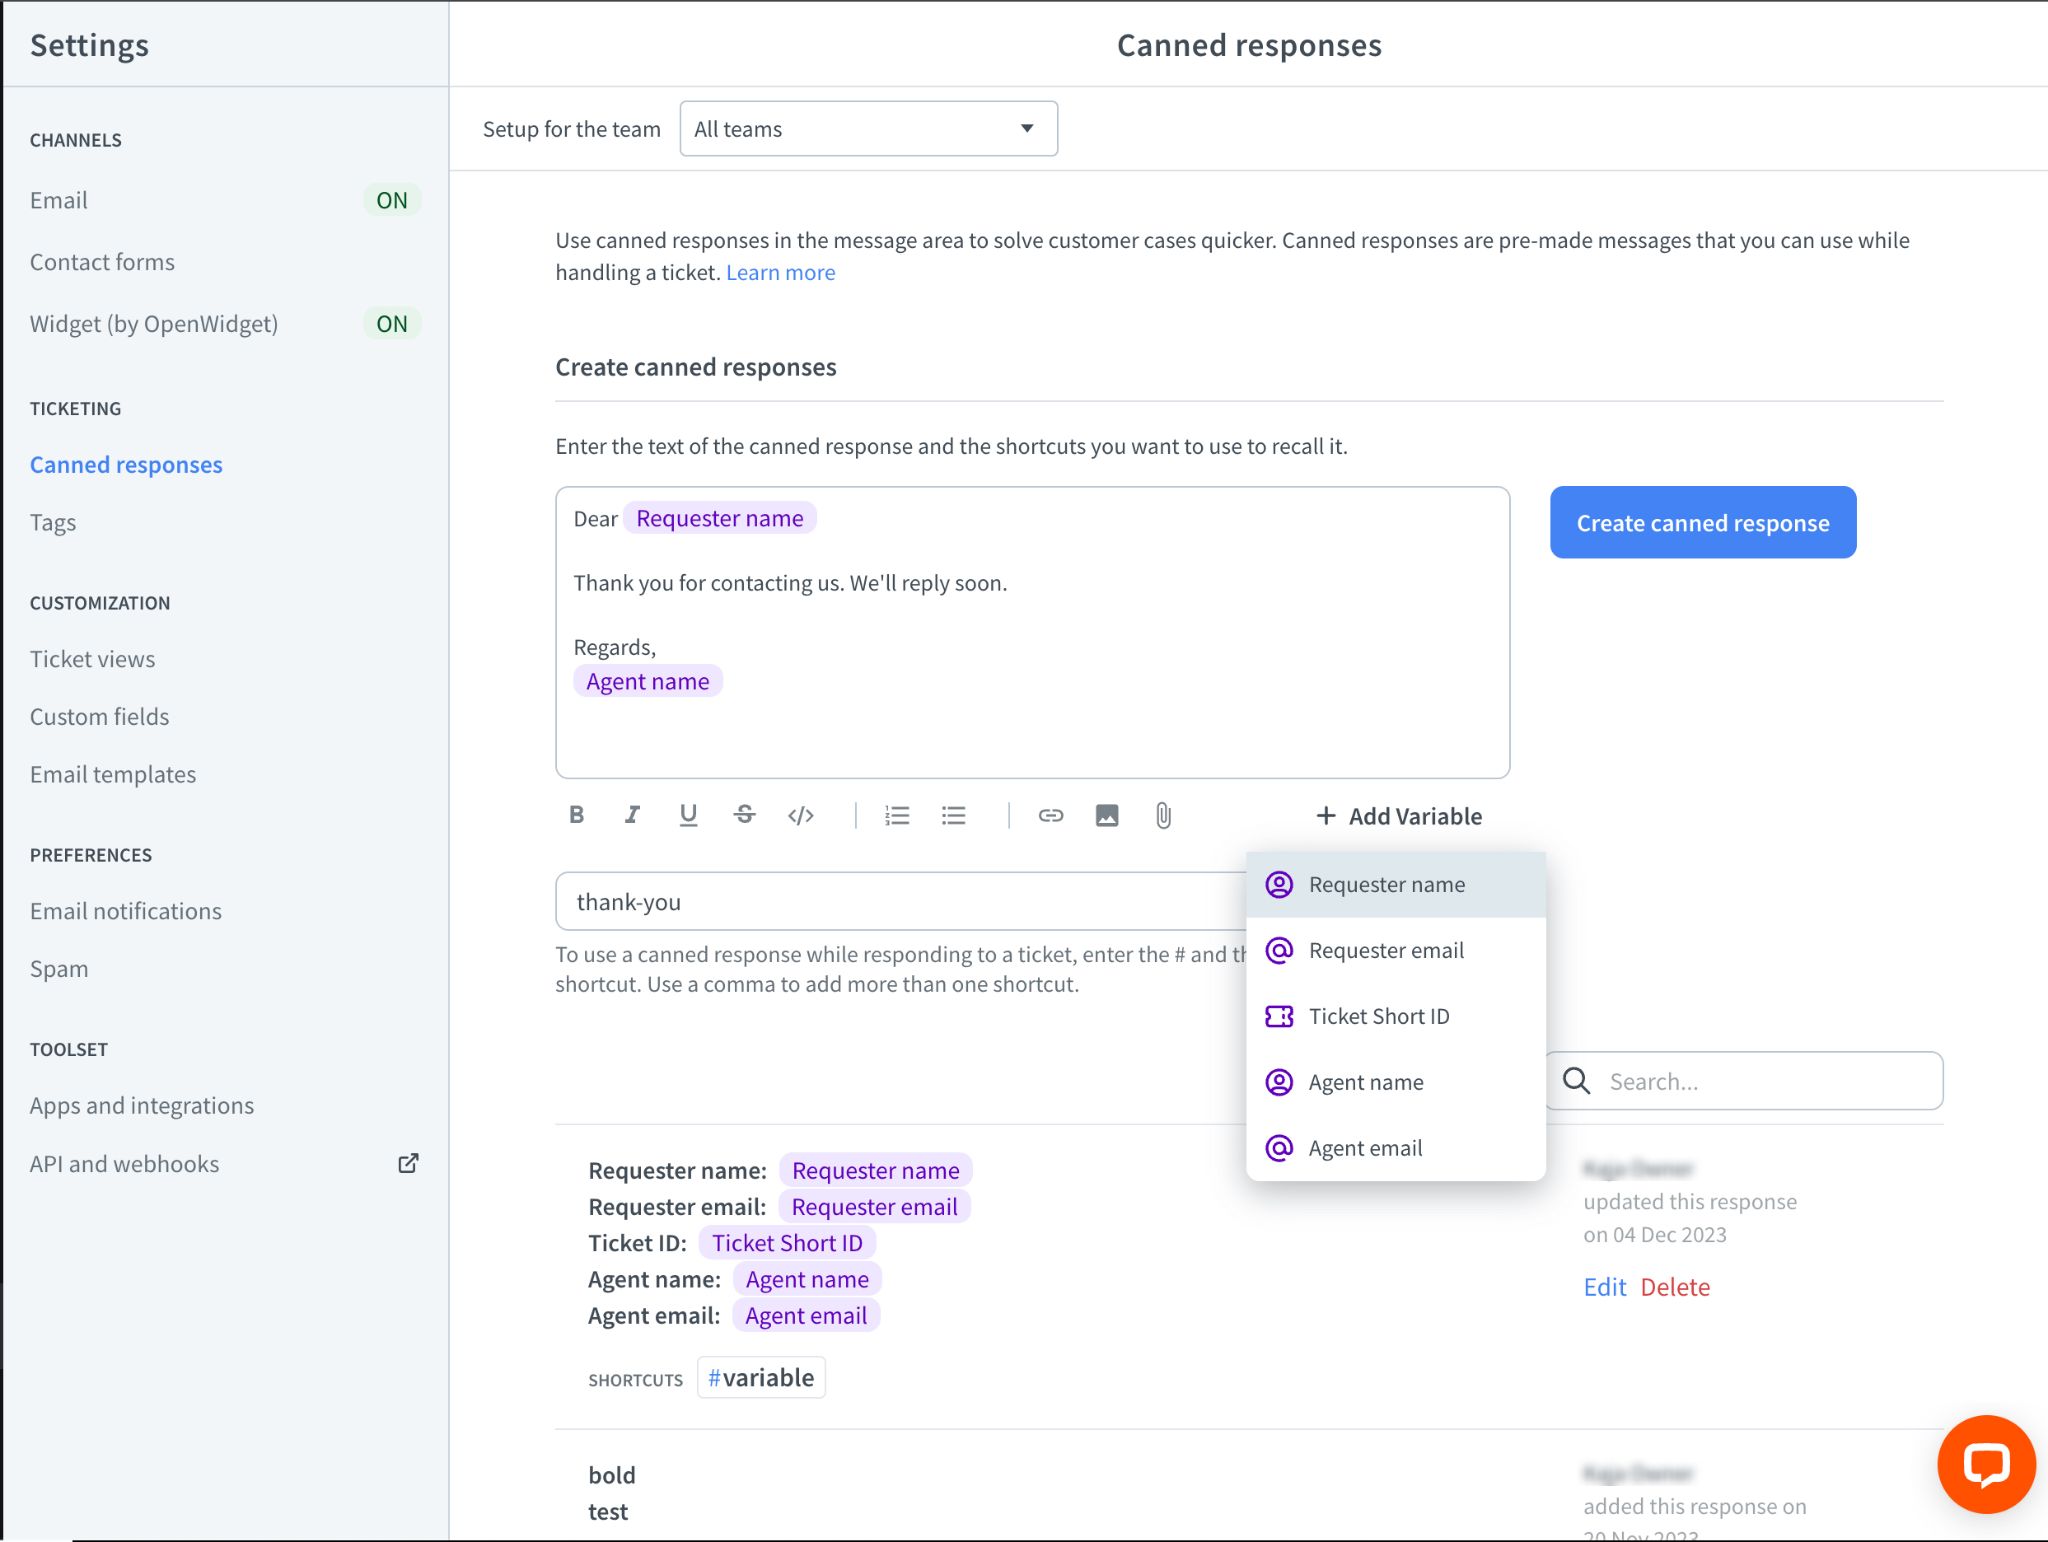Open the Learn more link

coord(780,273)
